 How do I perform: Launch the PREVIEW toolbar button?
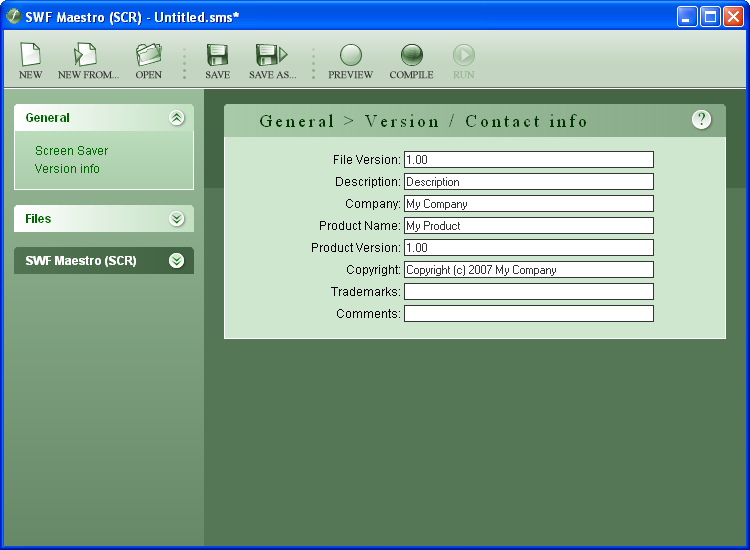point(351,60)
